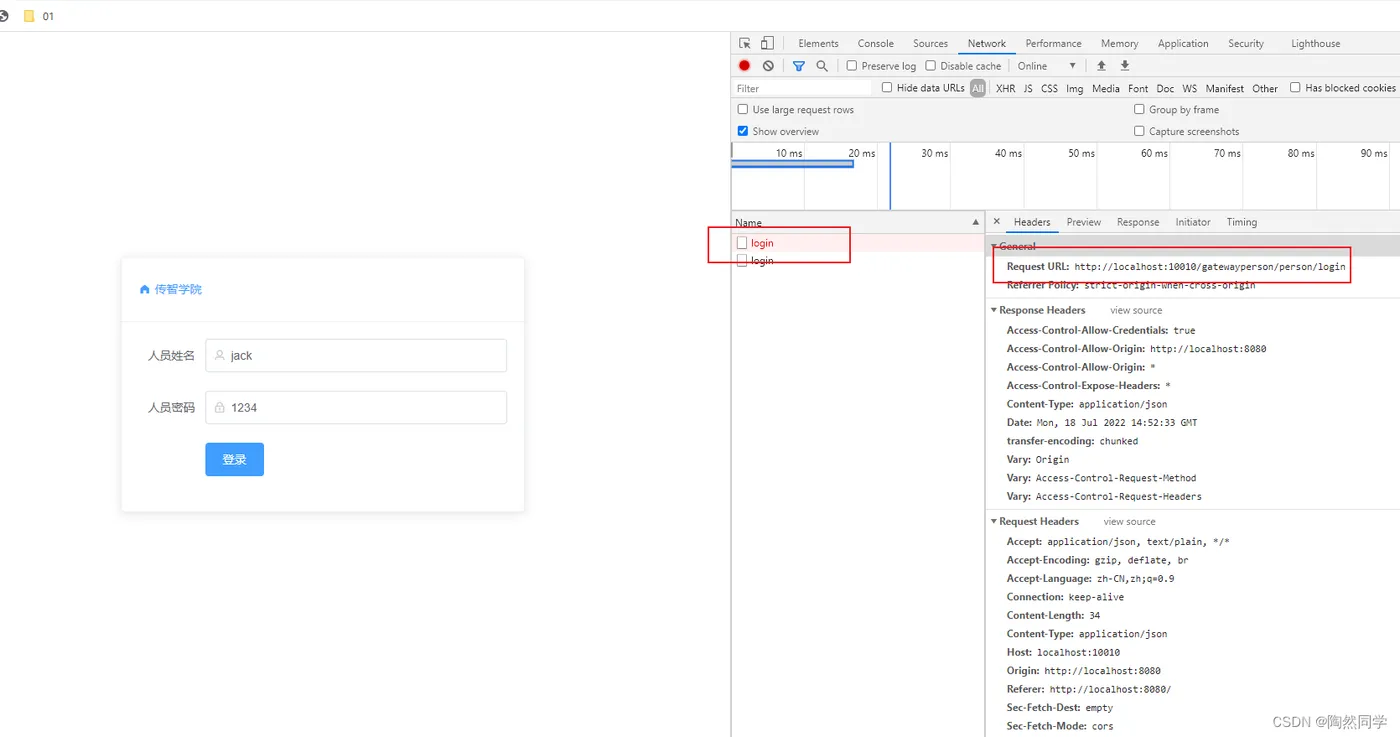This screenshot has height=737, width=1400.
Task: Open the Lighthouse tab
Action: point(1316,43)
